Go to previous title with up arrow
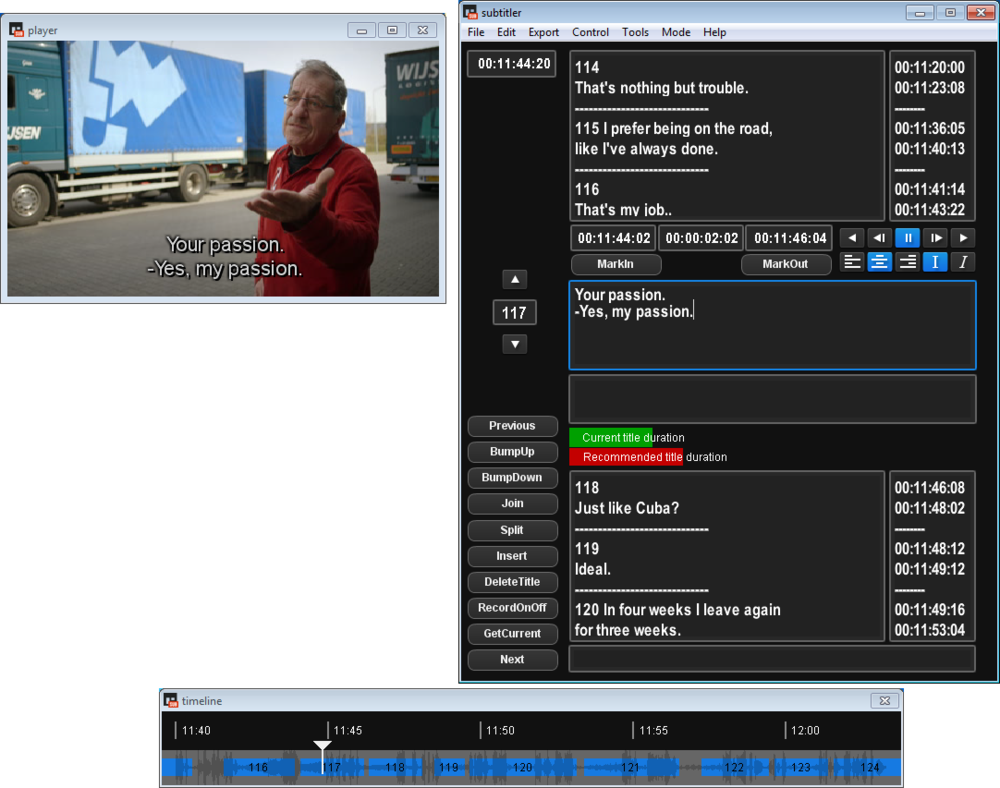 click(x=514, y=280)
